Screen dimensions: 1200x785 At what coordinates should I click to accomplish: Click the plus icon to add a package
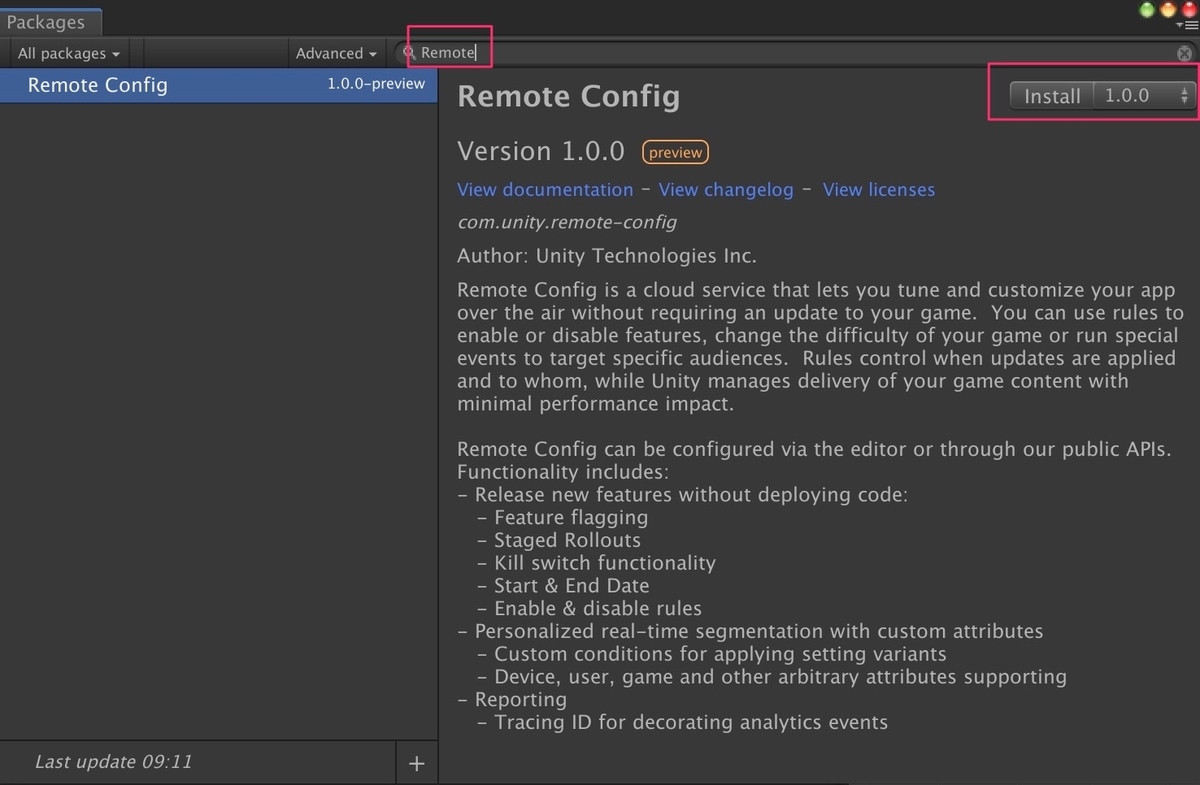point(416,762)
